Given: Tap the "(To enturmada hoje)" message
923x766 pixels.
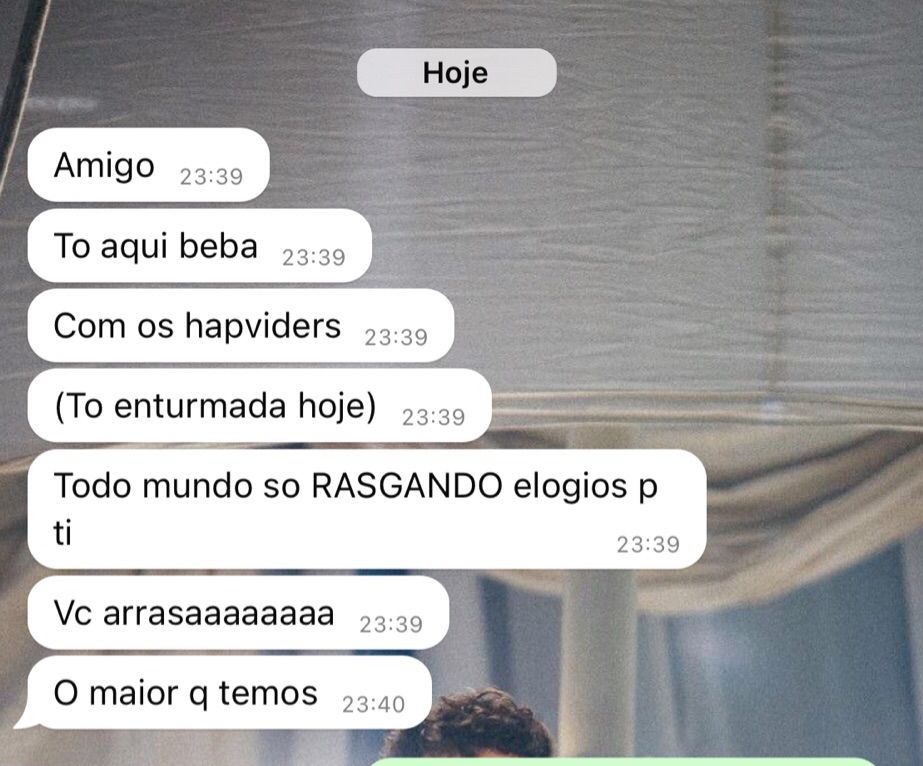Looking at the screenshot, I should click(x=260, y=406).
